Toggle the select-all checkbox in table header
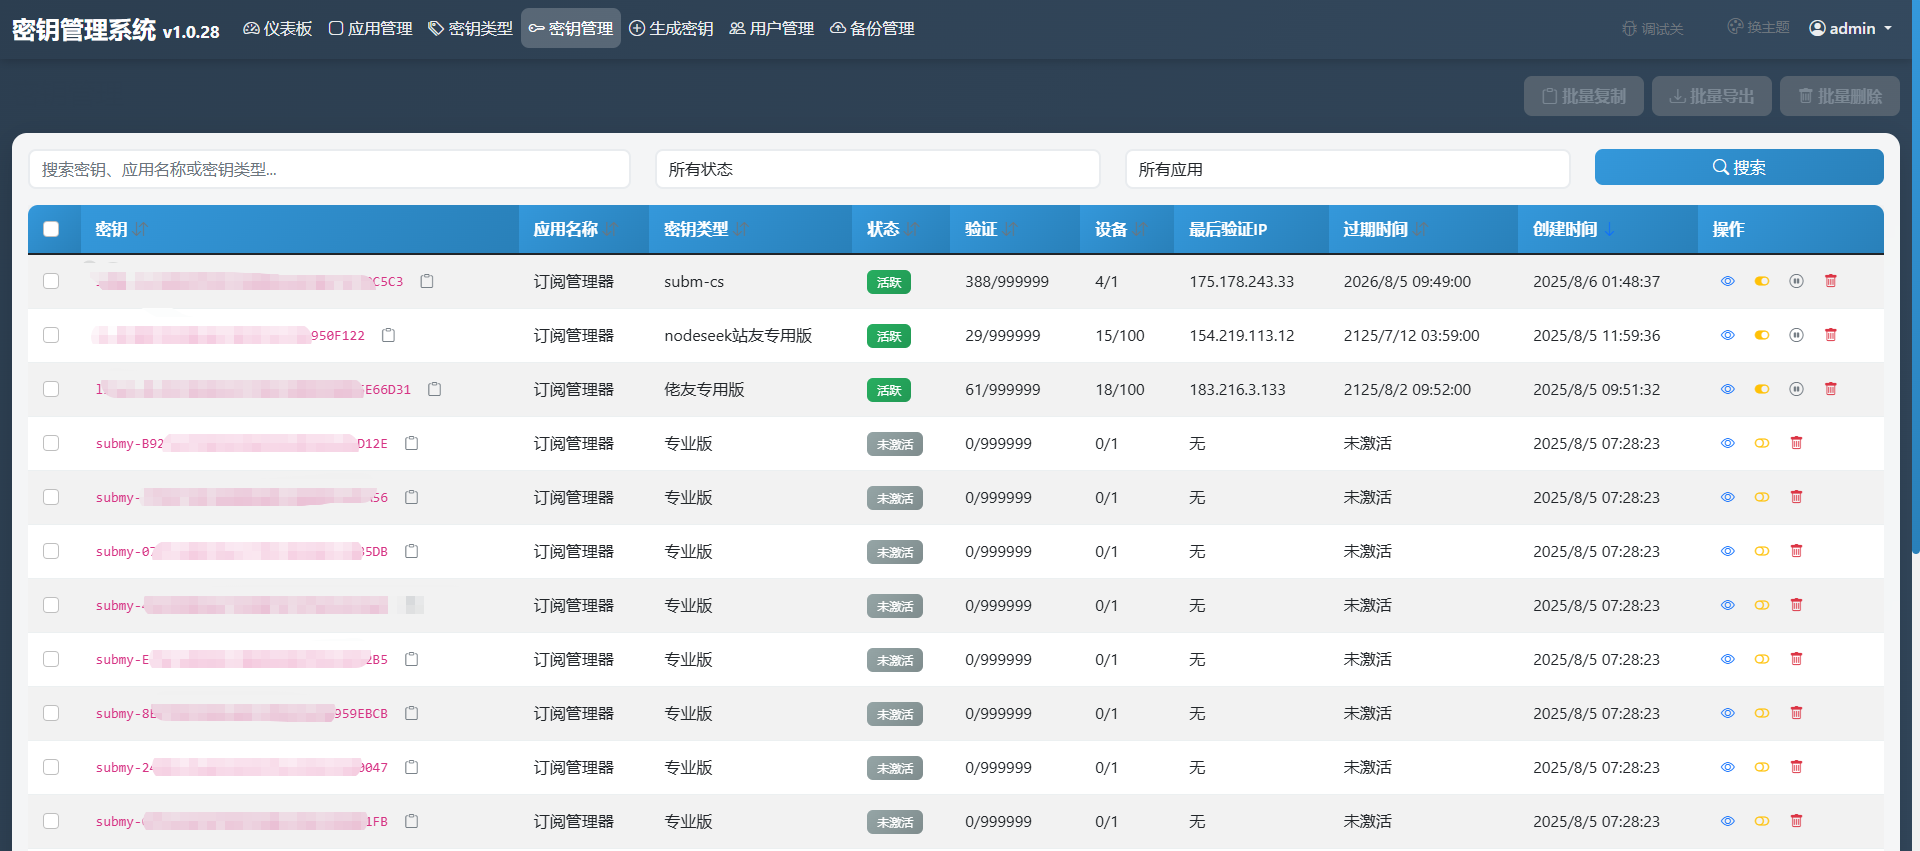 point(51,229)
